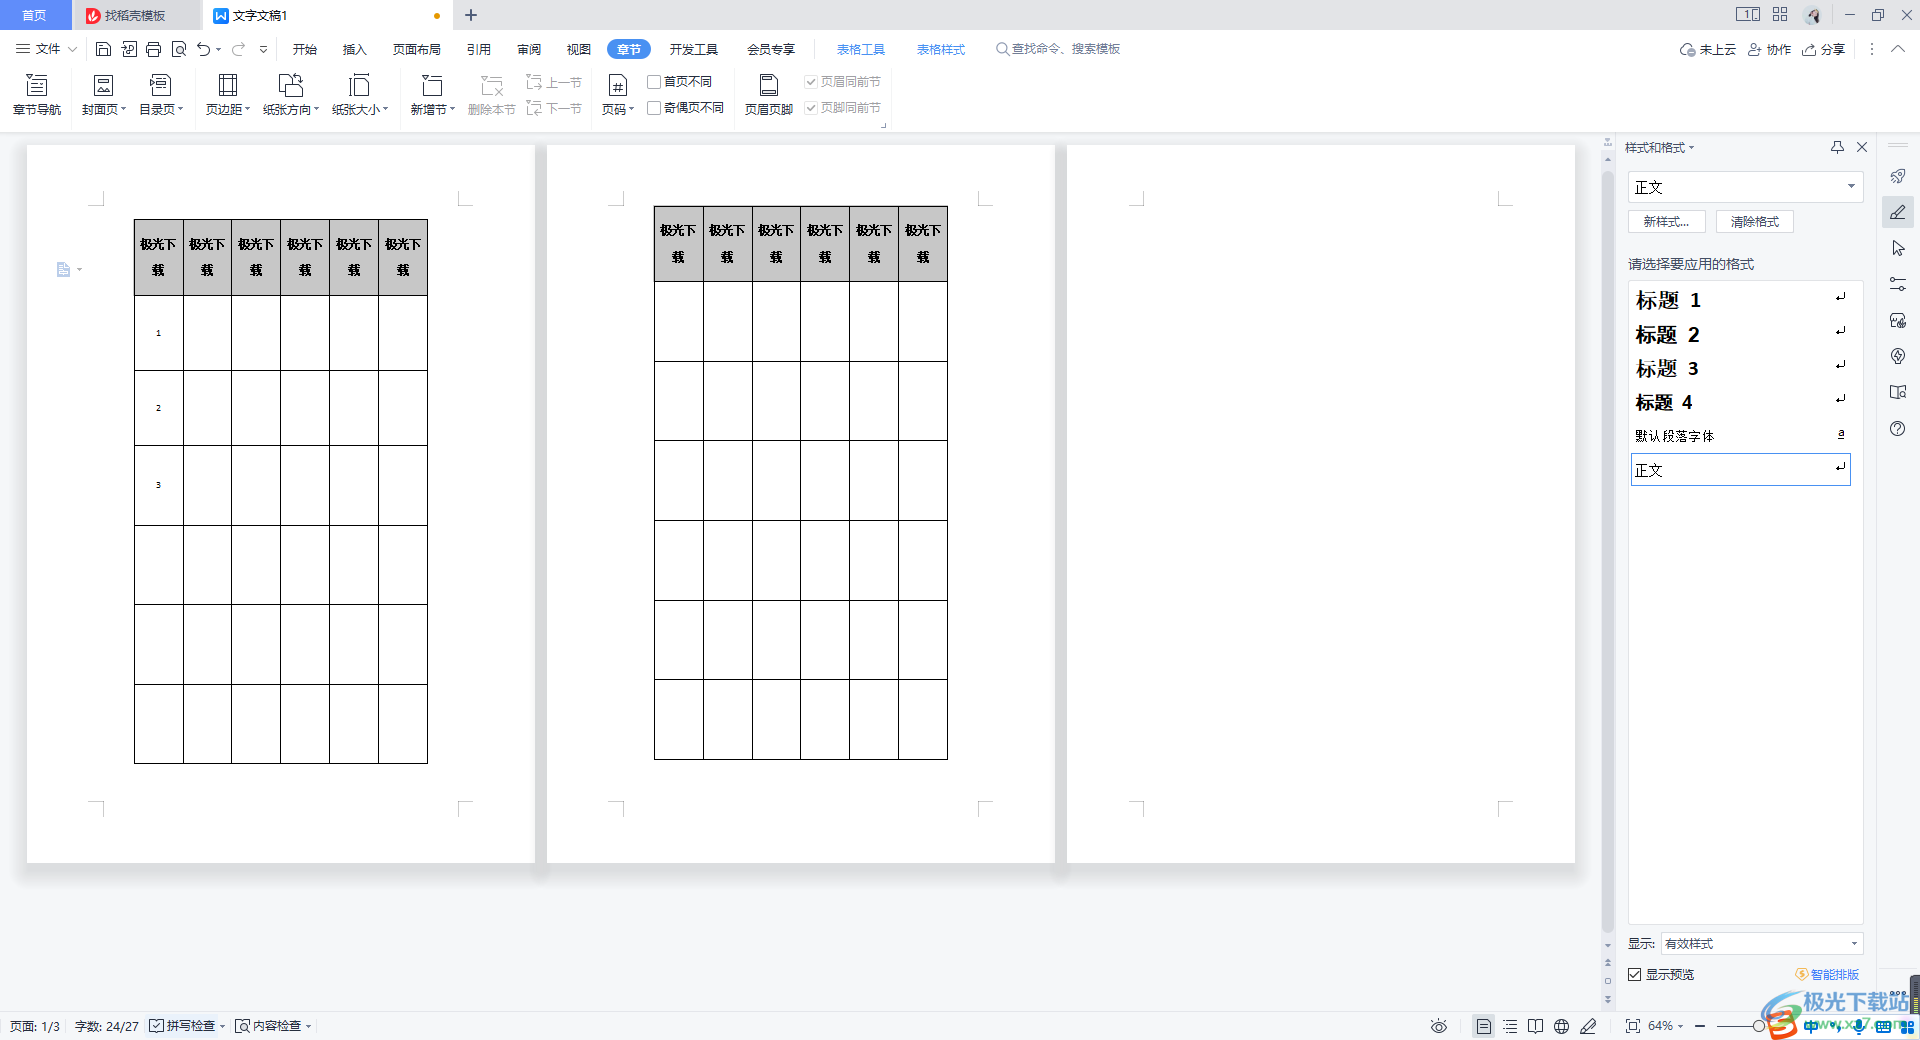Viewport: 1920px width, 1040px height.
Task: Switch to the 表格工具 tab
Action: (x=861, y=49)
